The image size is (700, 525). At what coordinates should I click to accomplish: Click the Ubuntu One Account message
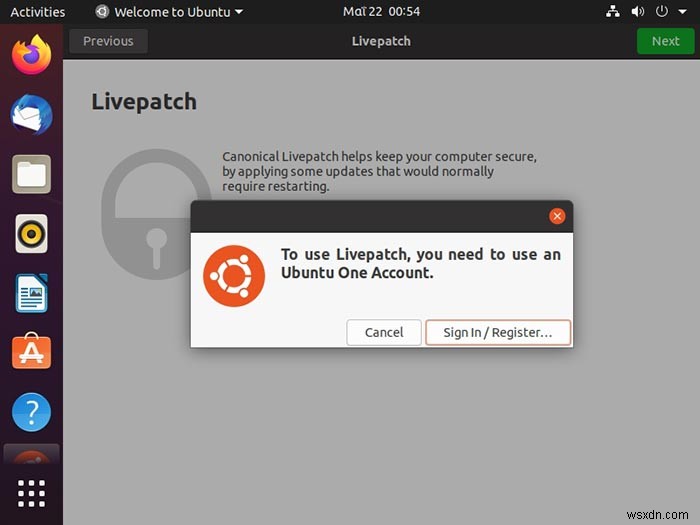point(421,263)
